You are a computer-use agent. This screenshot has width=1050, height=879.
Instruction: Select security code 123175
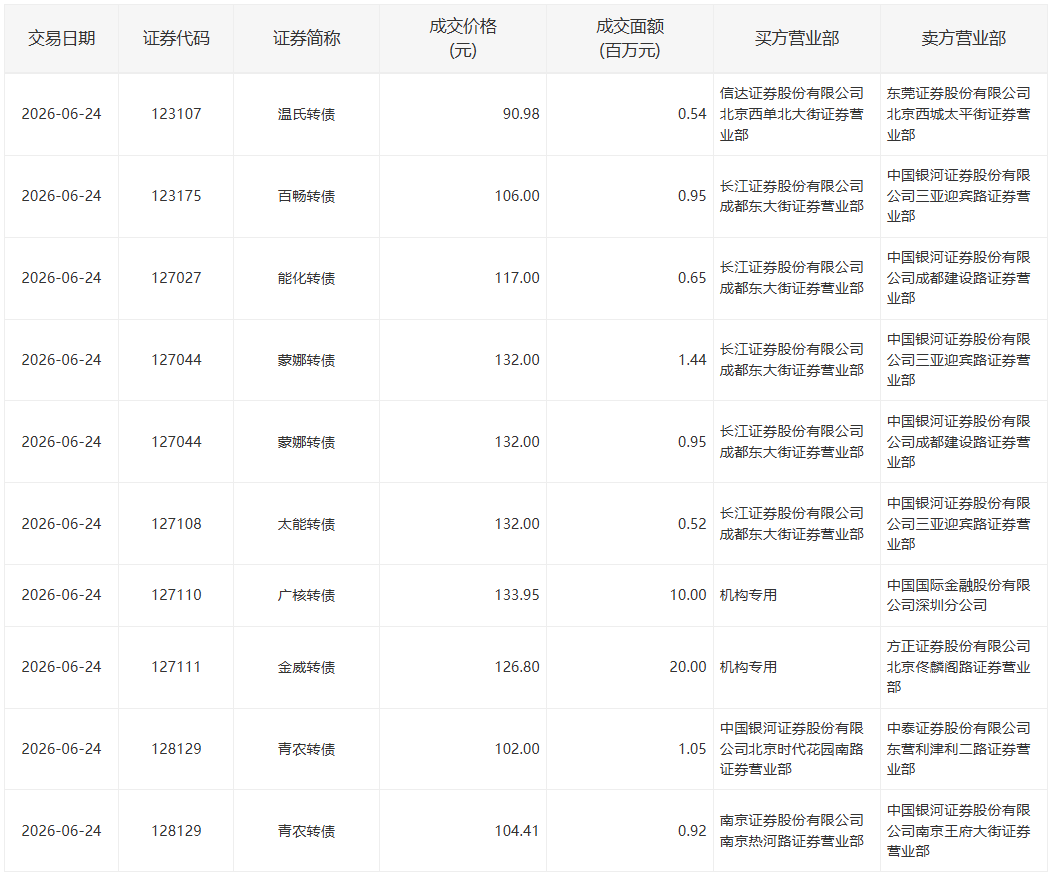click(176, 196)
